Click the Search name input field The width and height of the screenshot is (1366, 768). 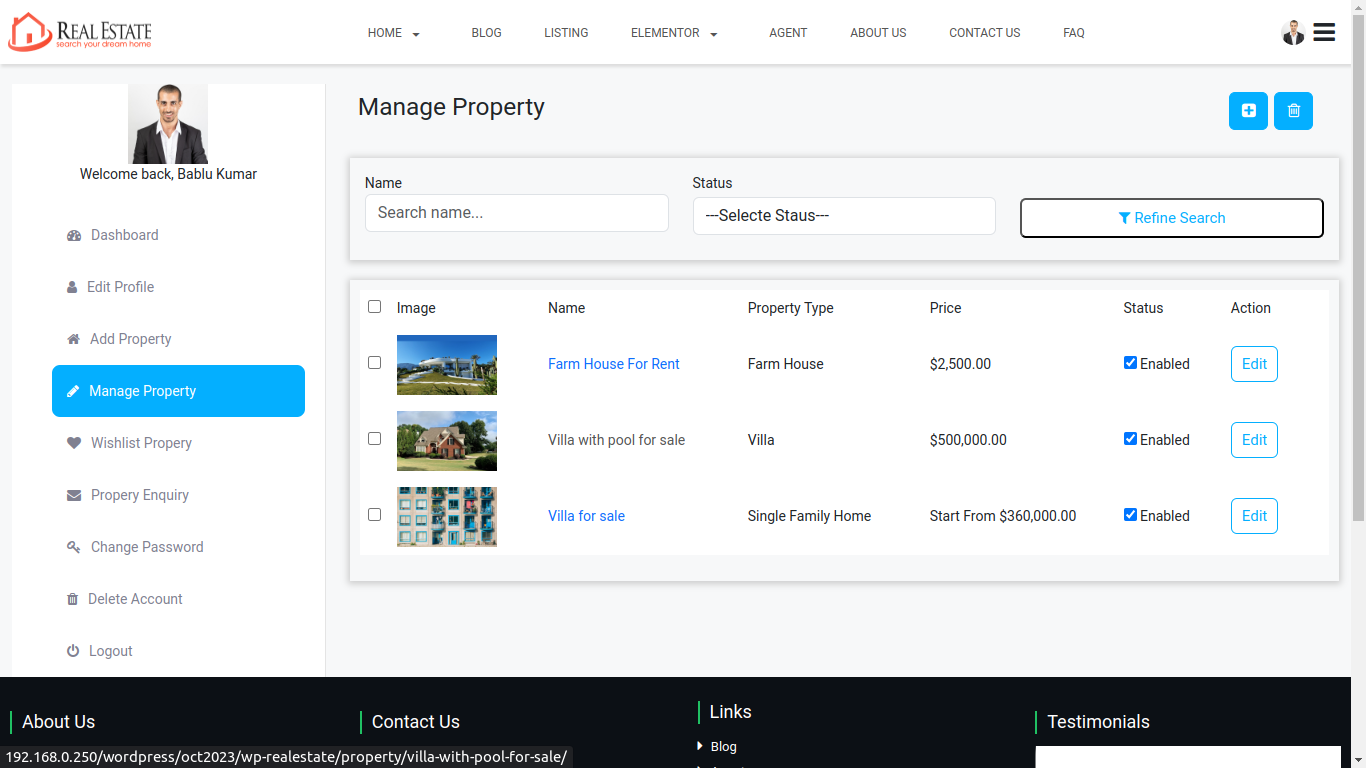pyautogui.click(x=516, y=213)
